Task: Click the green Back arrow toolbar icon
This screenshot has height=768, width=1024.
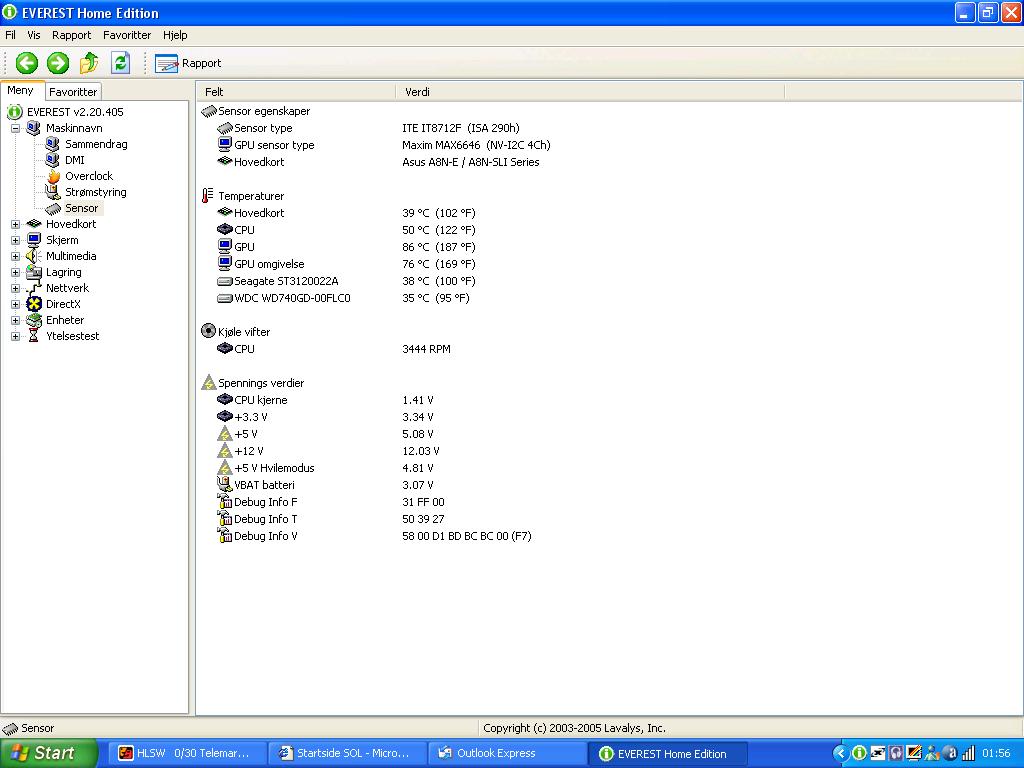Action: [27, 63]
